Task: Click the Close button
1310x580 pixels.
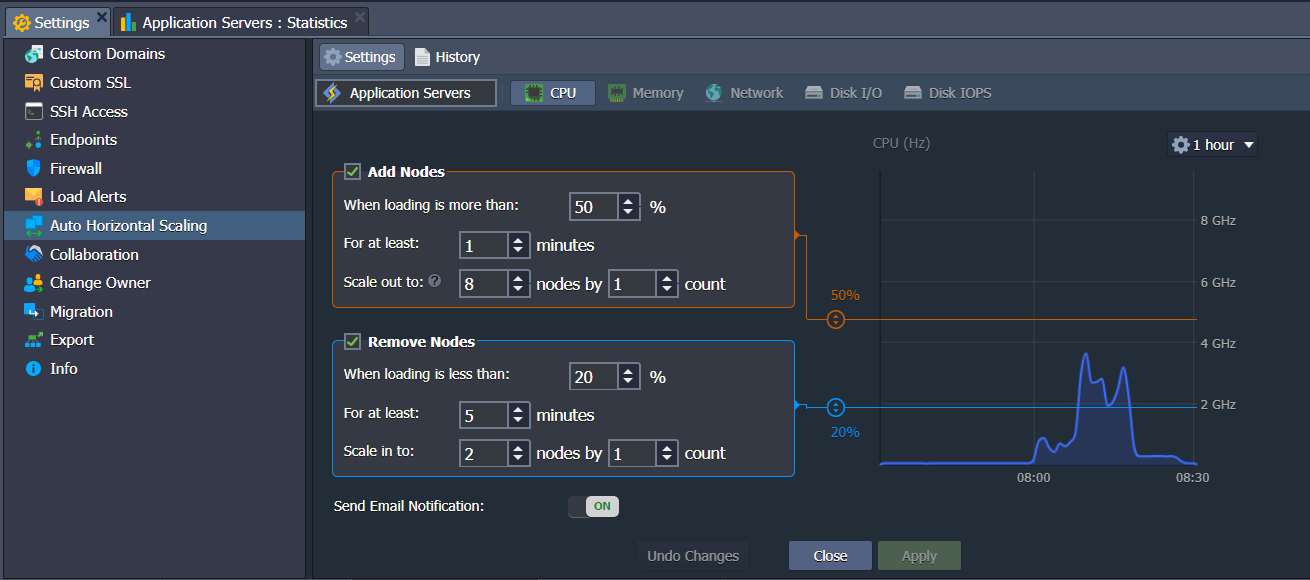Action: click(830, 556)
